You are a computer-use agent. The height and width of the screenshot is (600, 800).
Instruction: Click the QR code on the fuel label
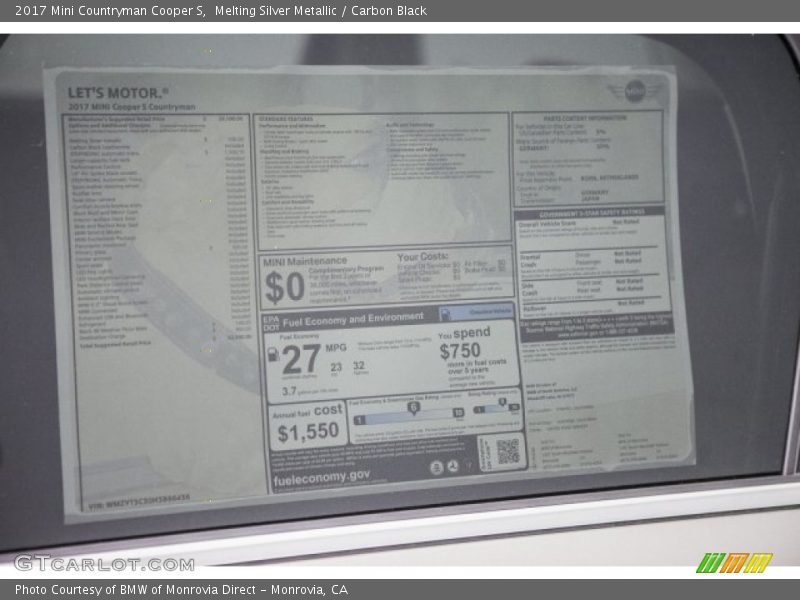(x=508, y=451)
